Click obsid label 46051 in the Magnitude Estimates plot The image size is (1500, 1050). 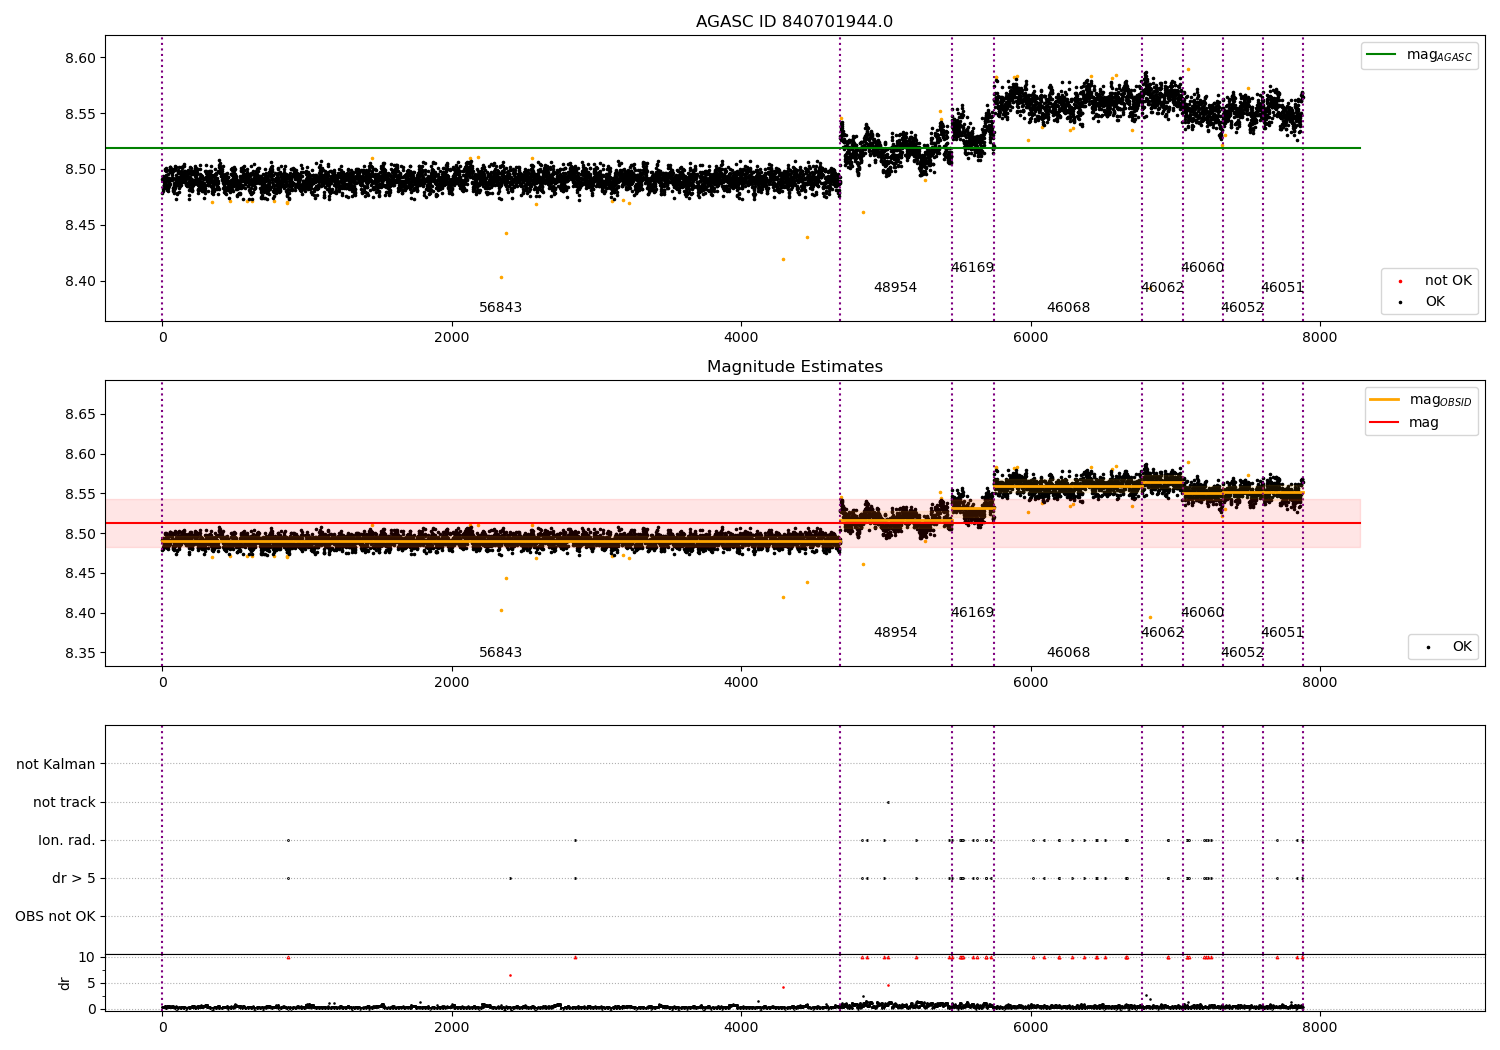pyautogui.click(x=1282, y=633)
